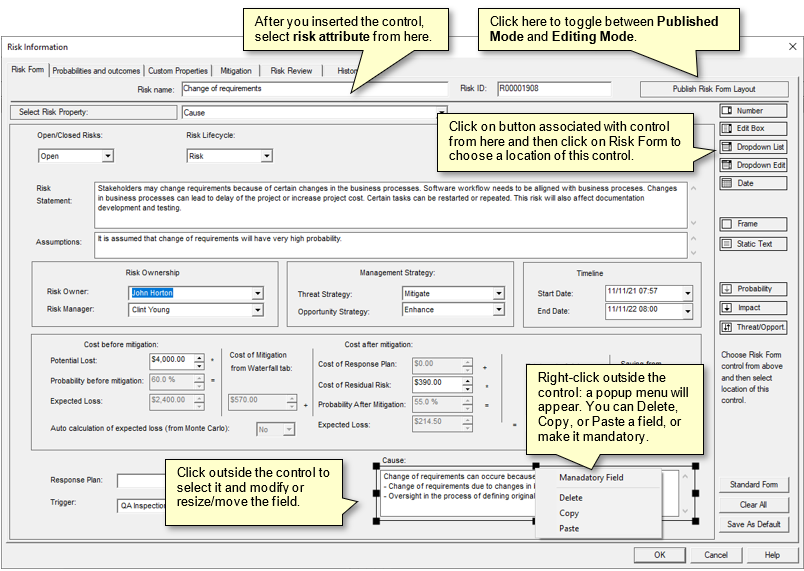This screenshot has width=804, height=571.
Task: Select the Static Text control button
Action: (x=753, y=244)
